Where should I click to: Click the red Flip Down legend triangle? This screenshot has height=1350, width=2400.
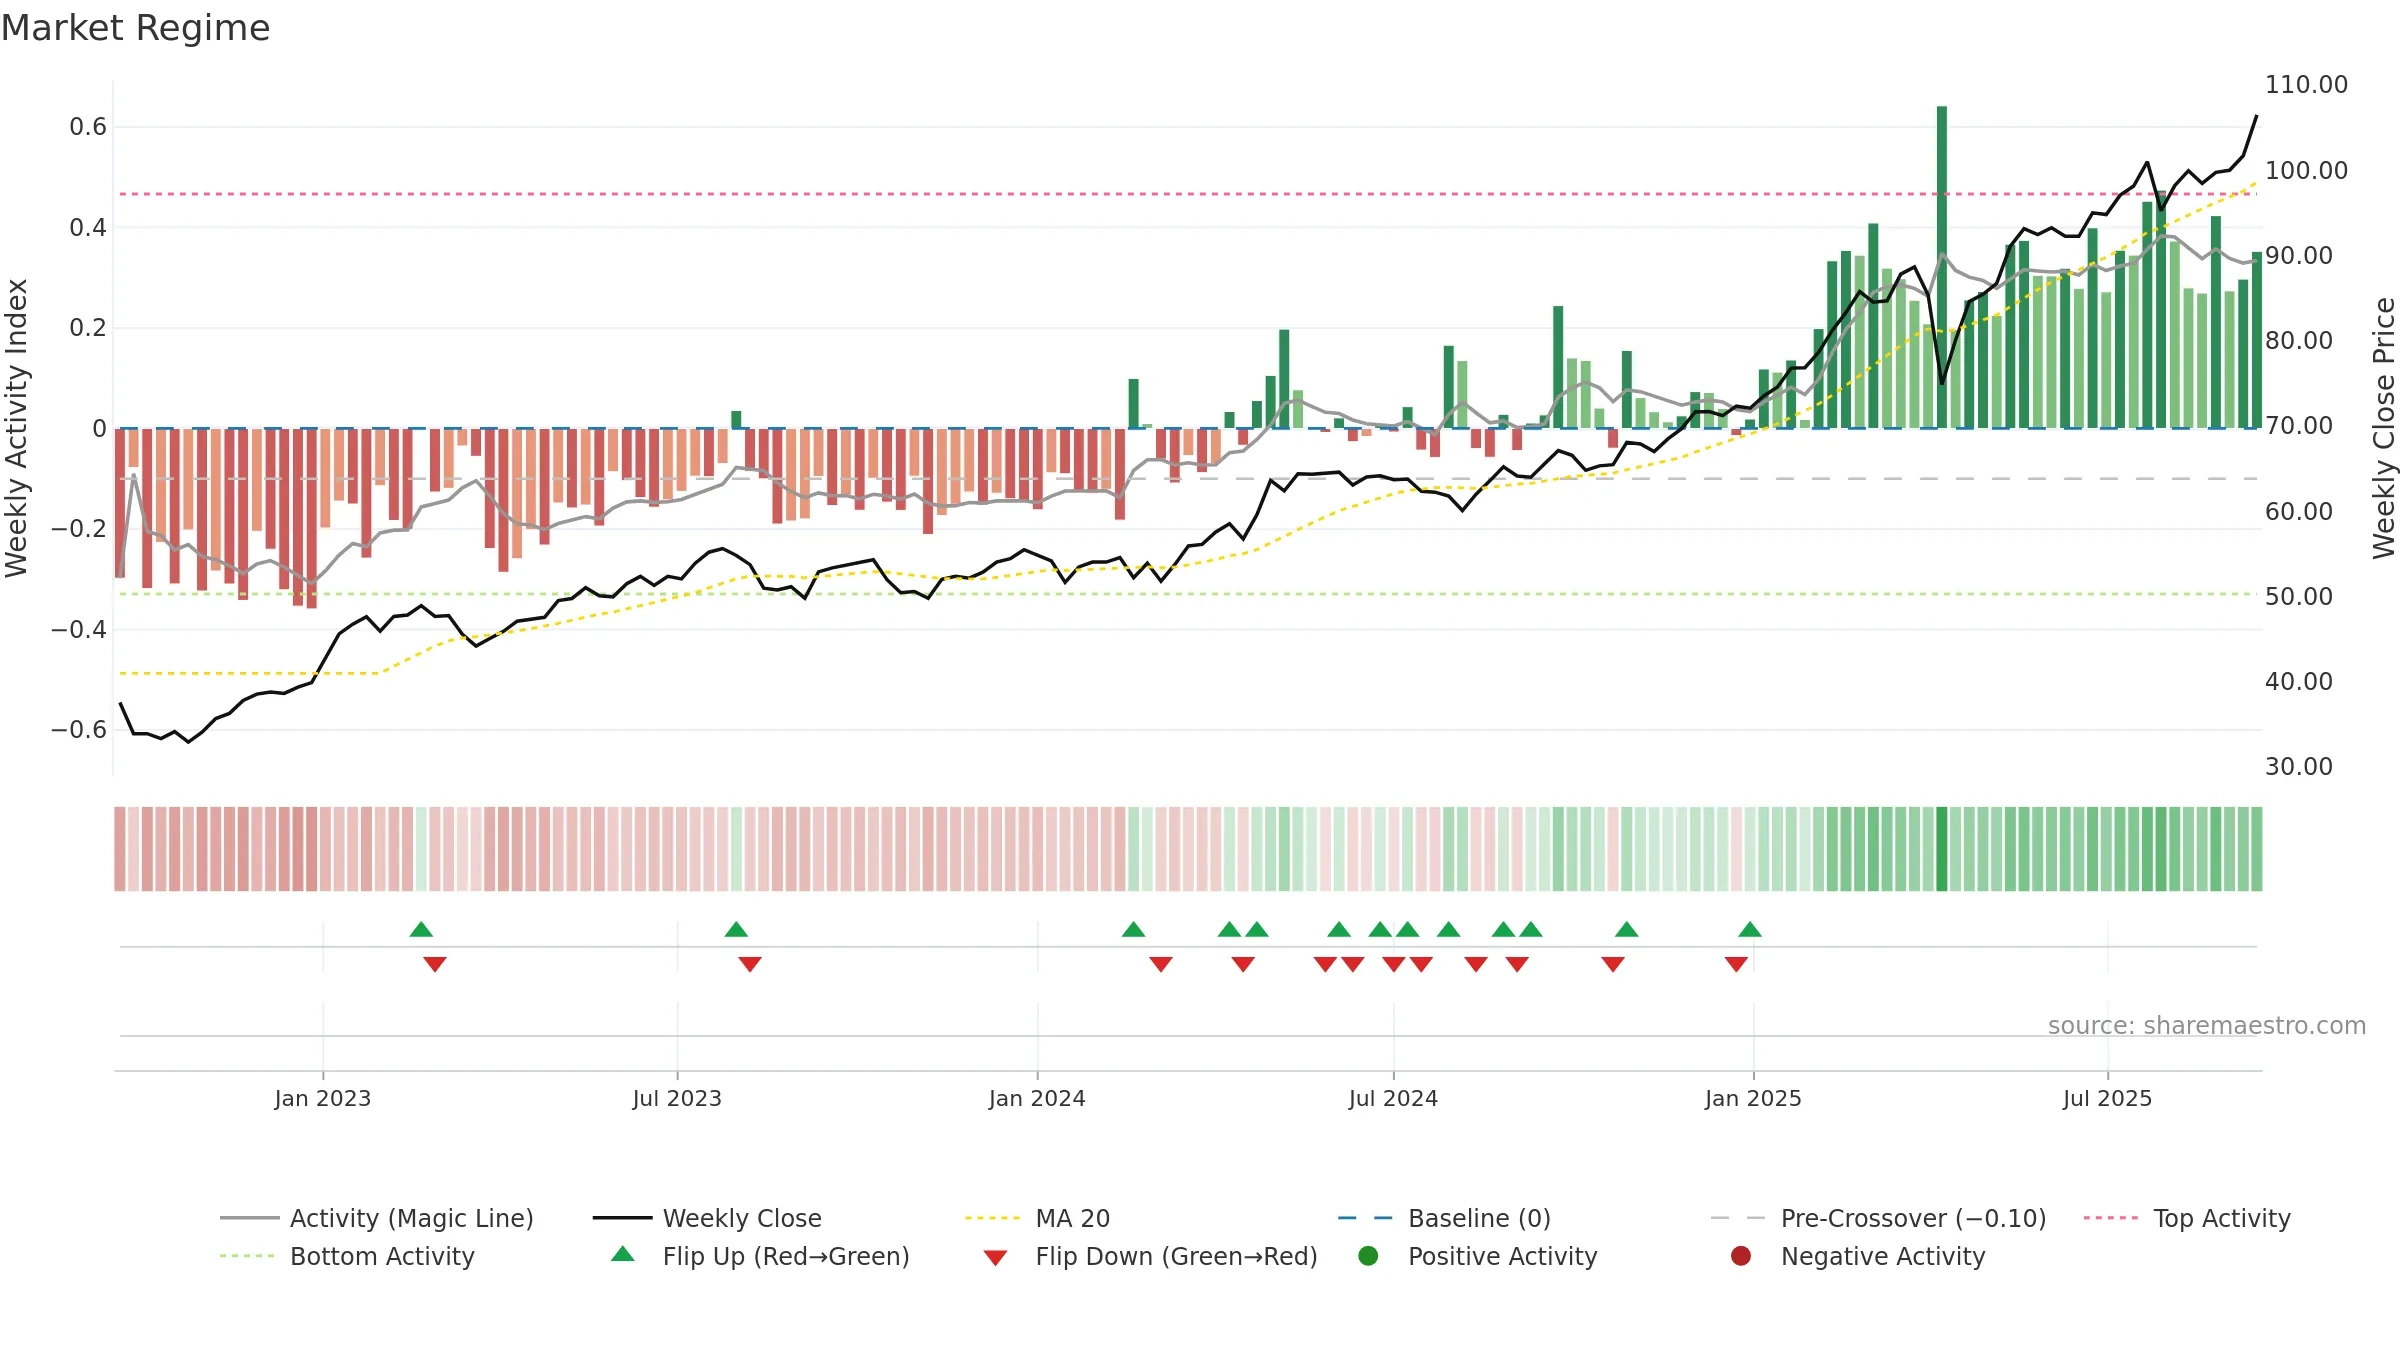coord(995,1258)
